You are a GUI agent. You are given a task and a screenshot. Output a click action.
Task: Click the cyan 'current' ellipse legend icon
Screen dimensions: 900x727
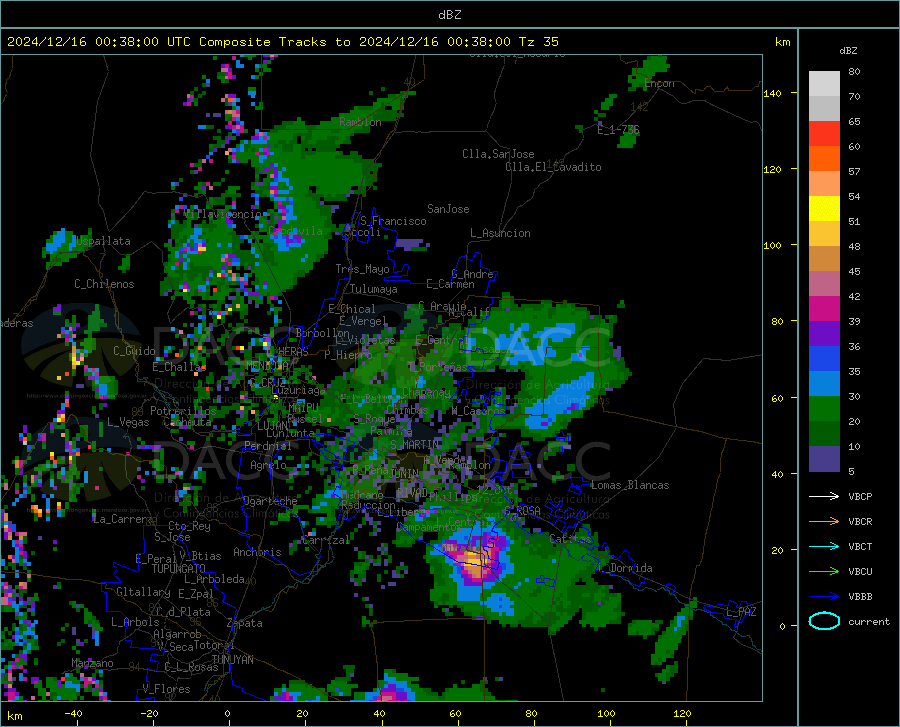[x=824, y=621]
